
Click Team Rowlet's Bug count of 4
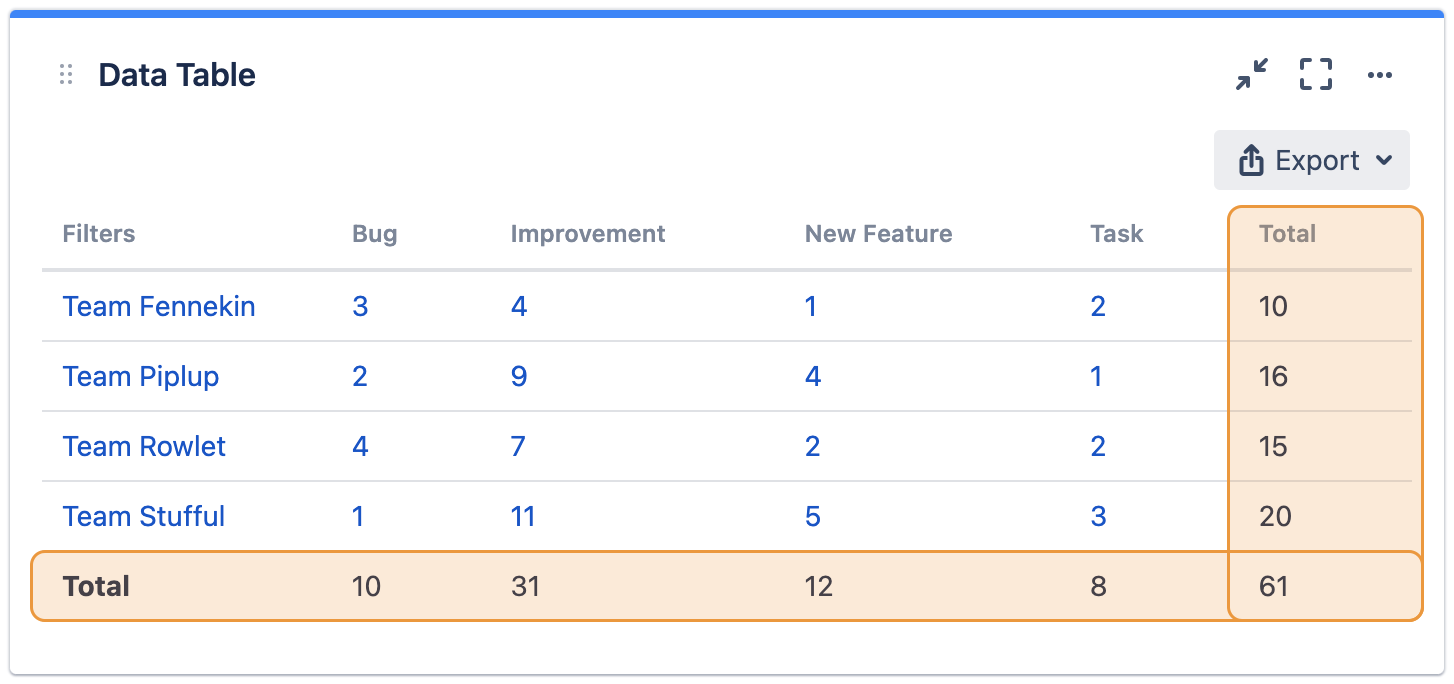tap(360, 447)
